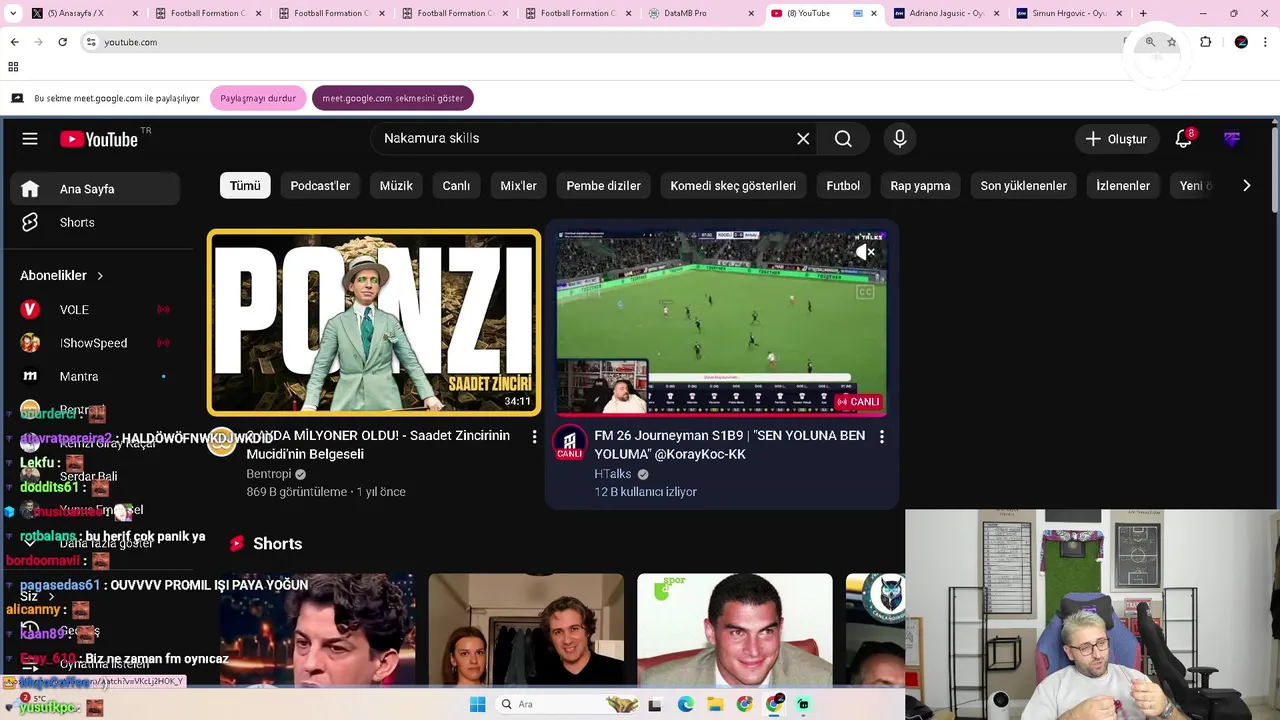Select the Pembe diziler filter chip
The height and width of the screenshot is (720, 1280).
click(x=603, y=186)
